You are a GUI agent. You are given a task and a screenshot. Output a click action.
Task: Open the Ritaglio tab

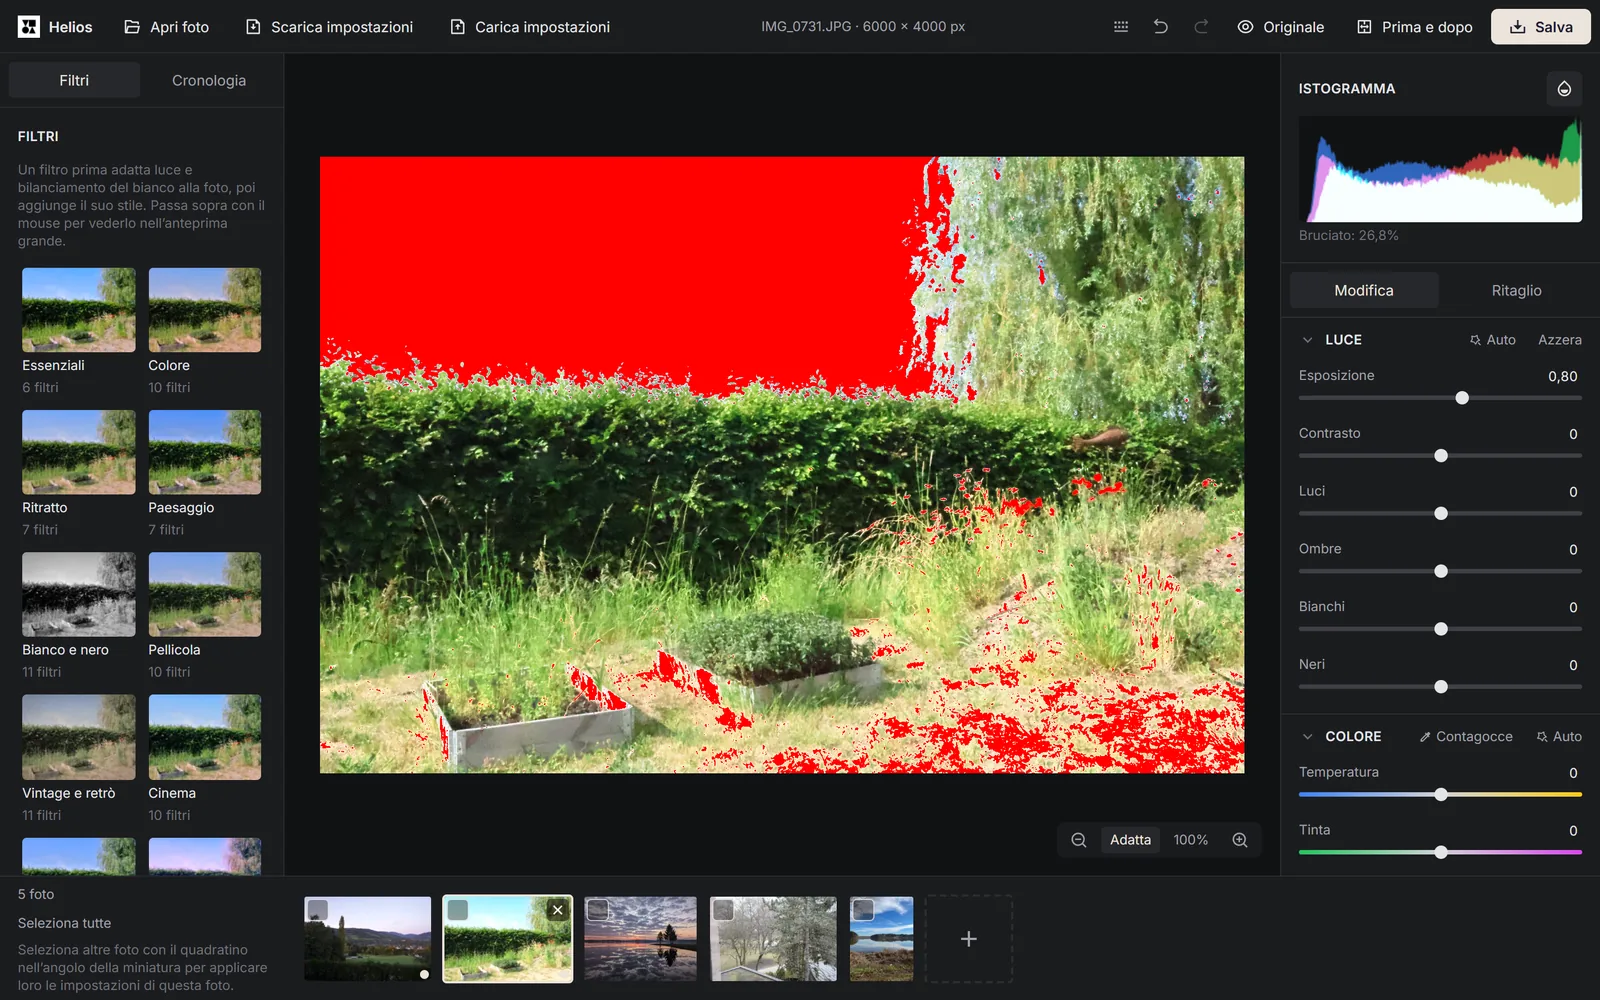pos(1516,290)
